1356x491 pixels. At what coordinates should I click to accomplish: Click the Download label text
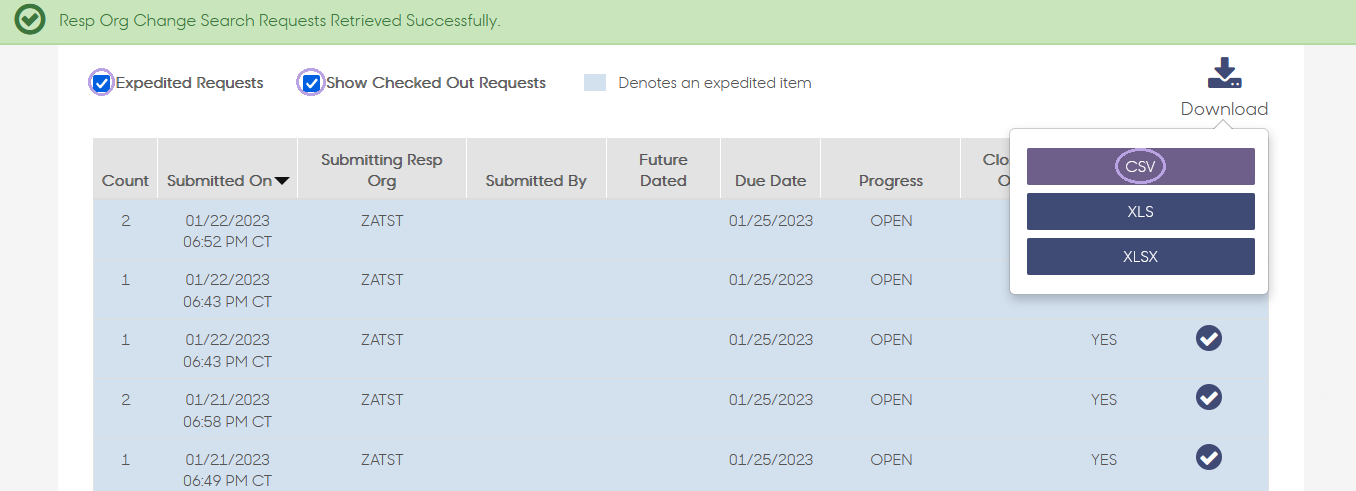[1224, 109]
